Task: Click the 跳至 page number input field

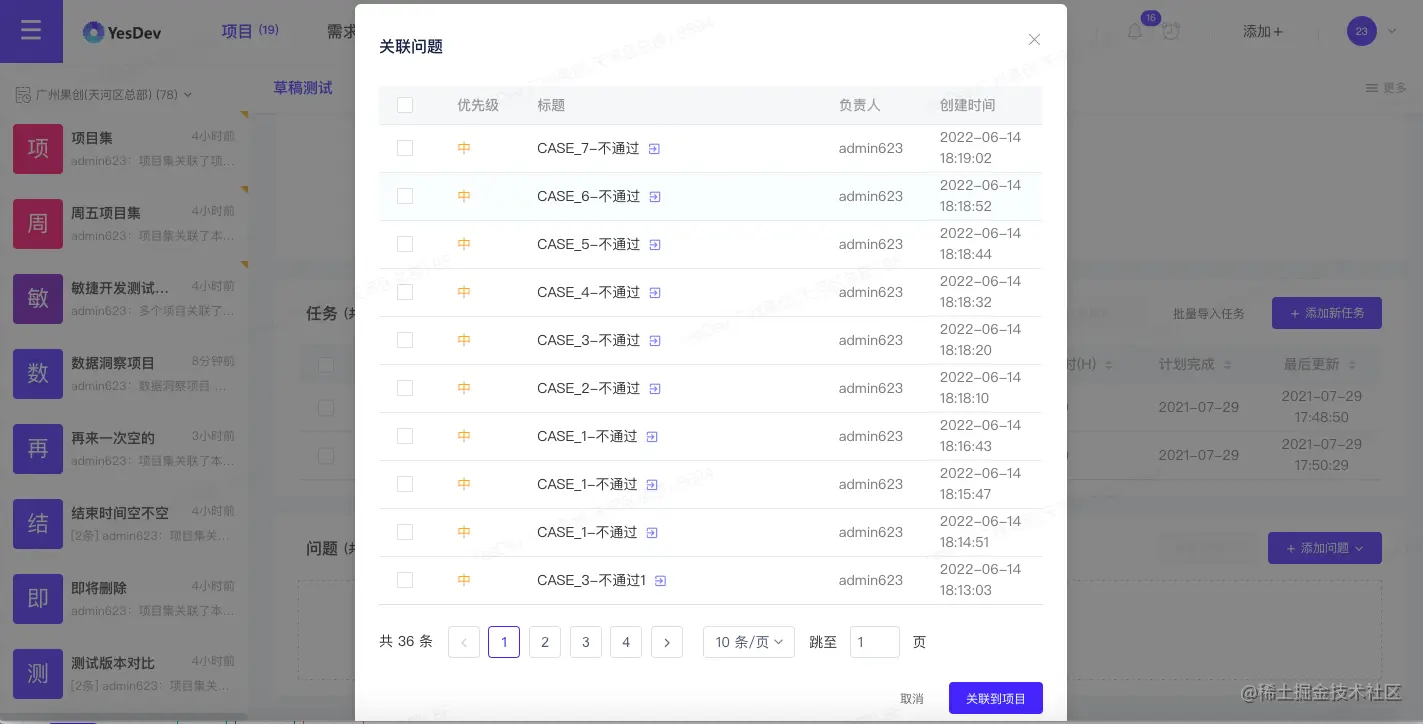Action: click(875, 642)
